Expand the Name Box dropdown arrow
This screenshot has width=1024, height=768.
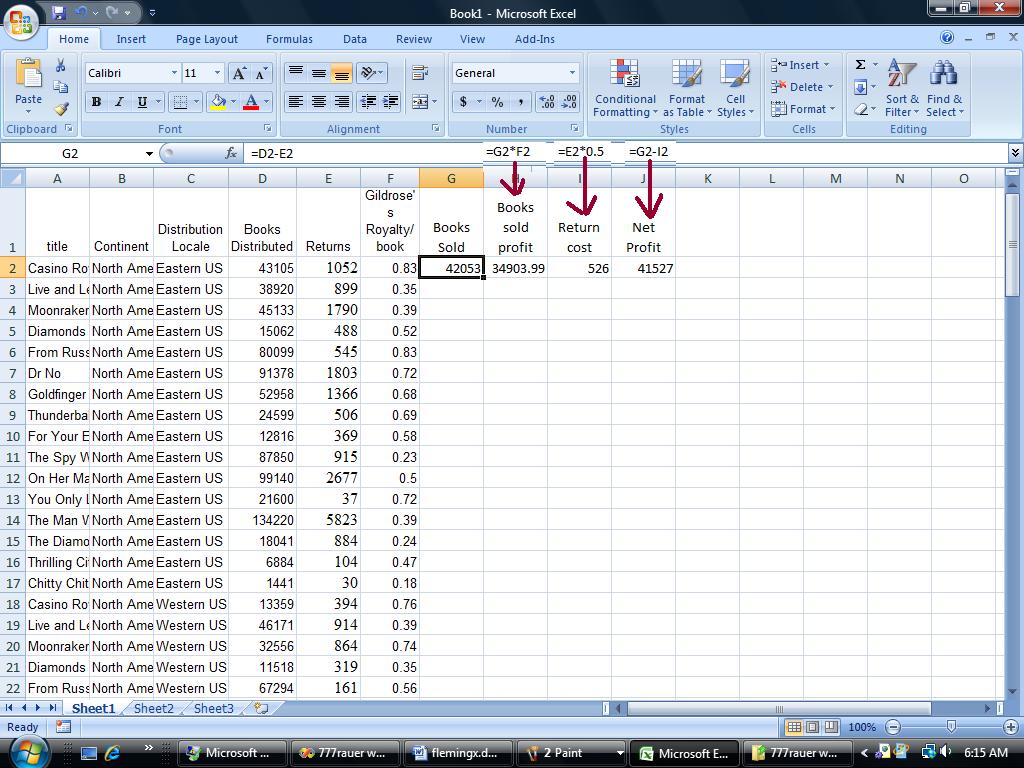[x=149, y=153]
